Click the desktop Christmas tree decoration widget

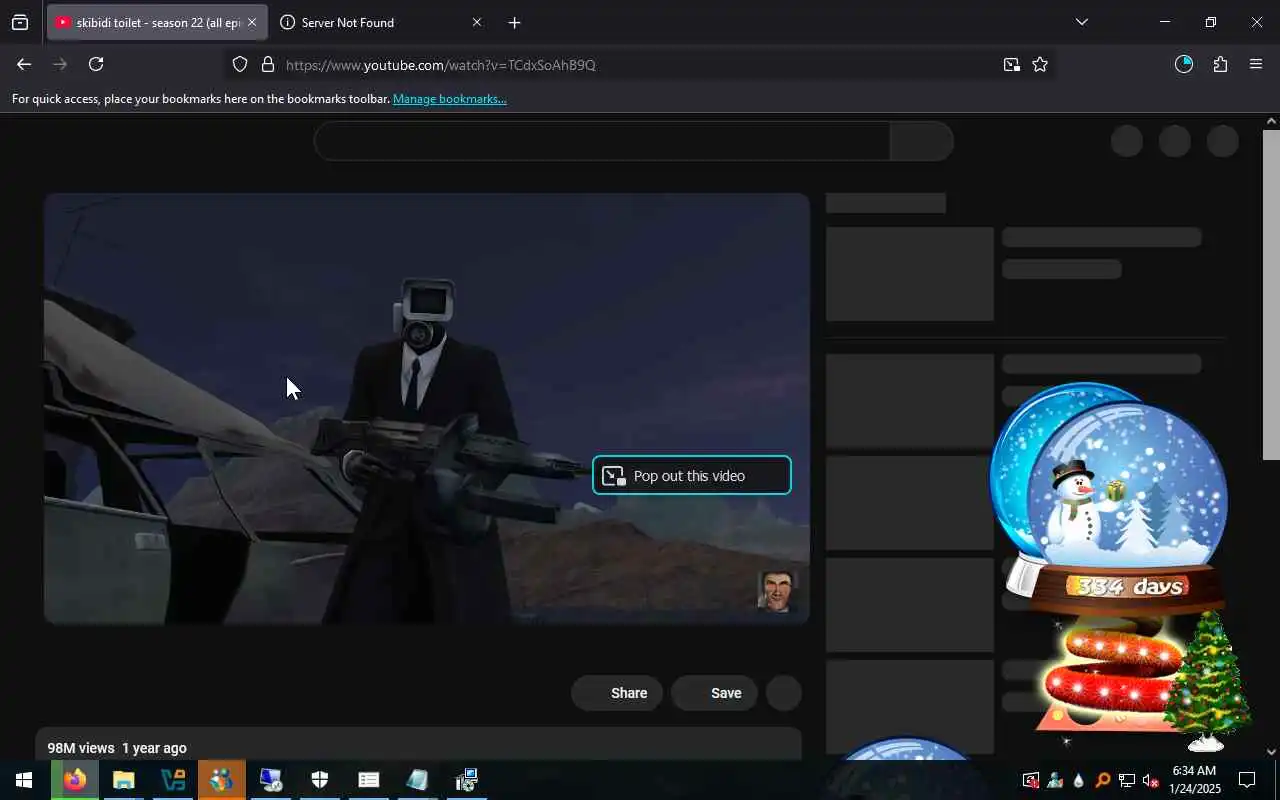1208,682
